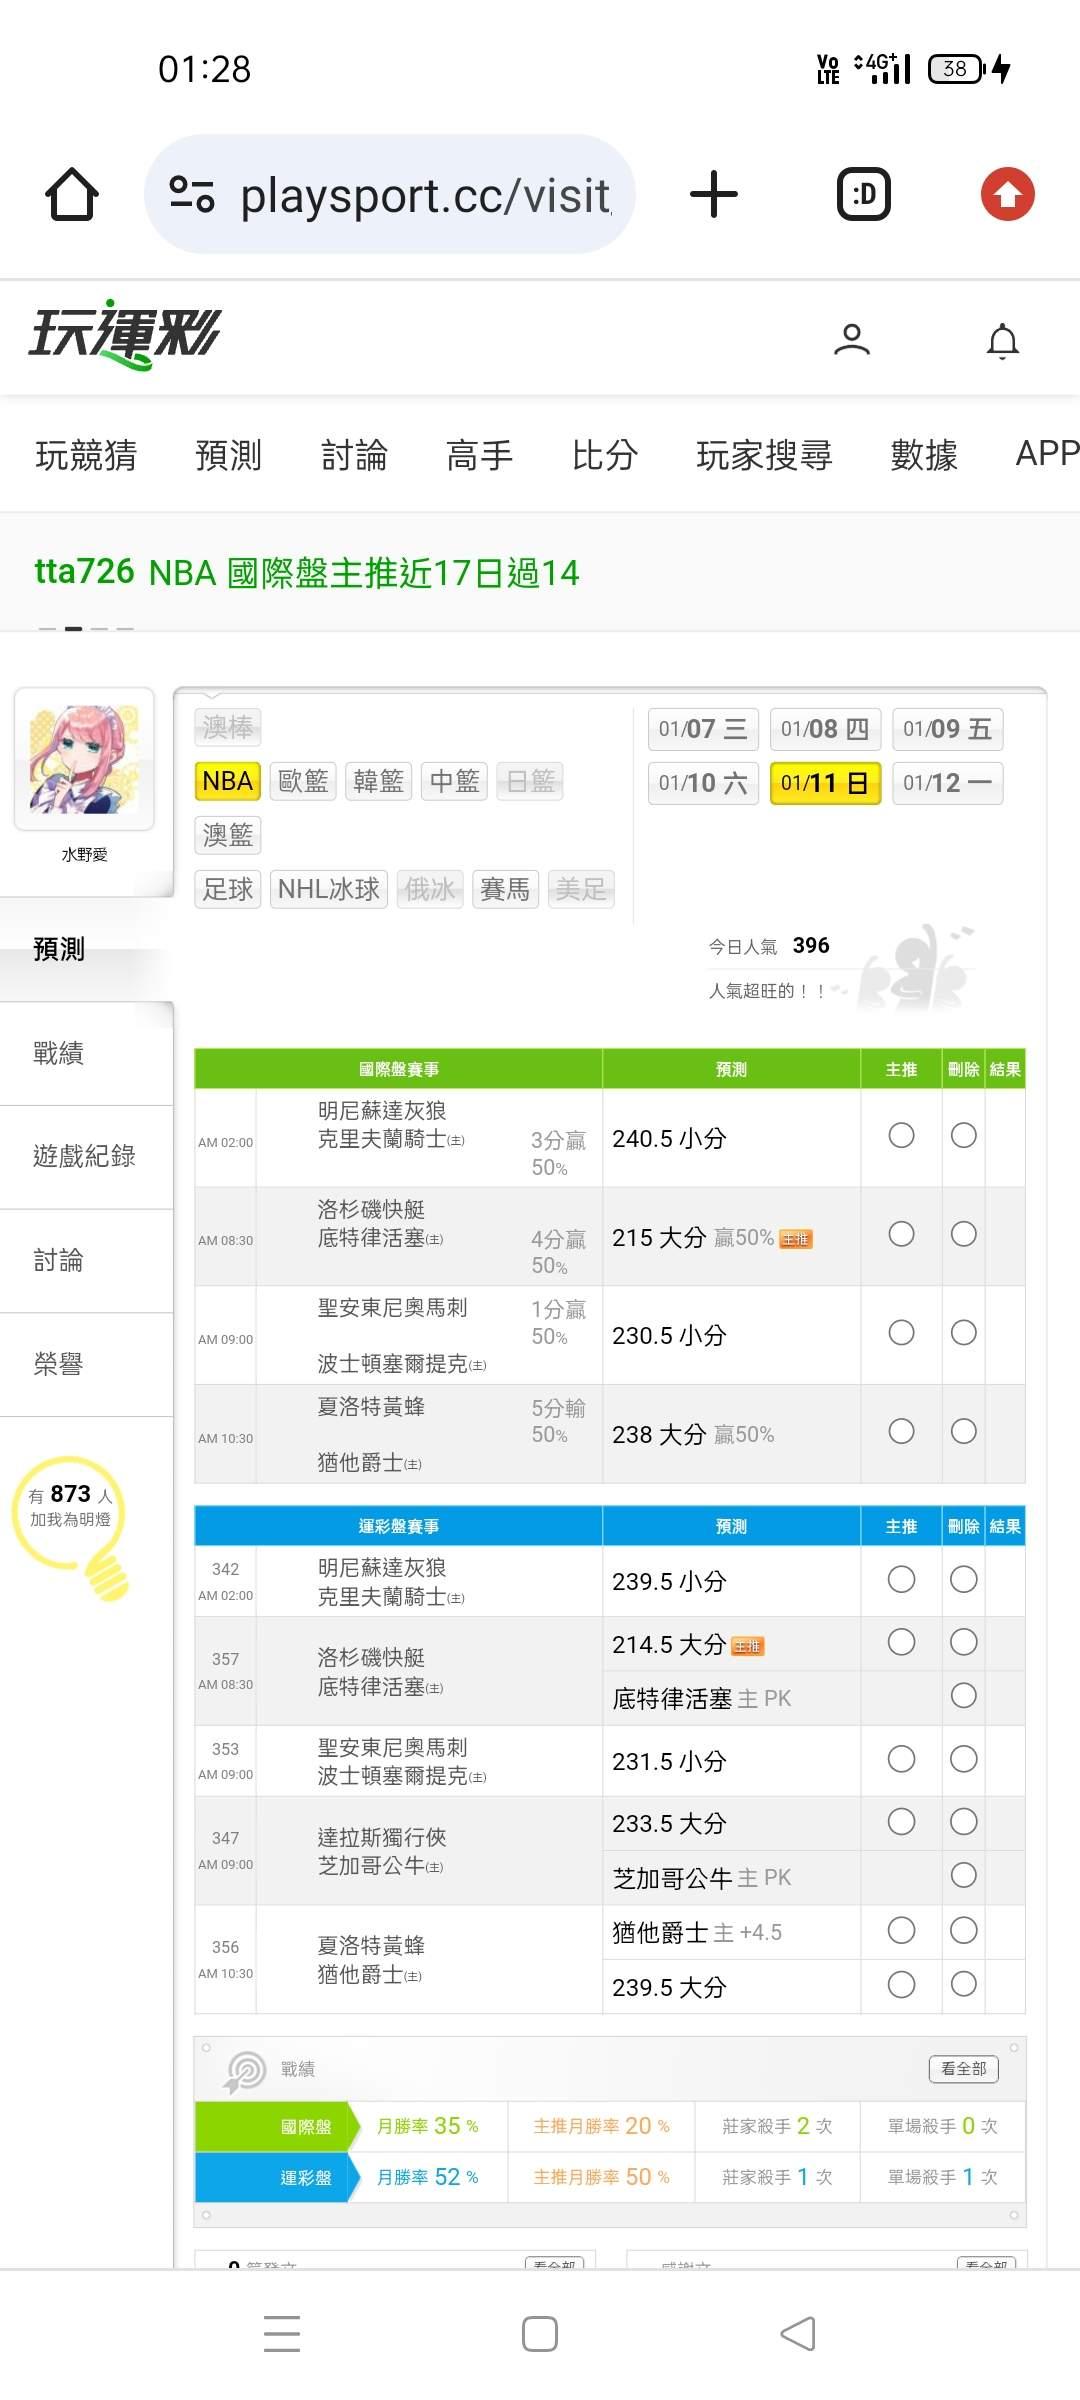The height and width of the screenshot is (2400, 1080).
Task: Switch to the 歐籃 league tab
Action: (x=303, y=781)
